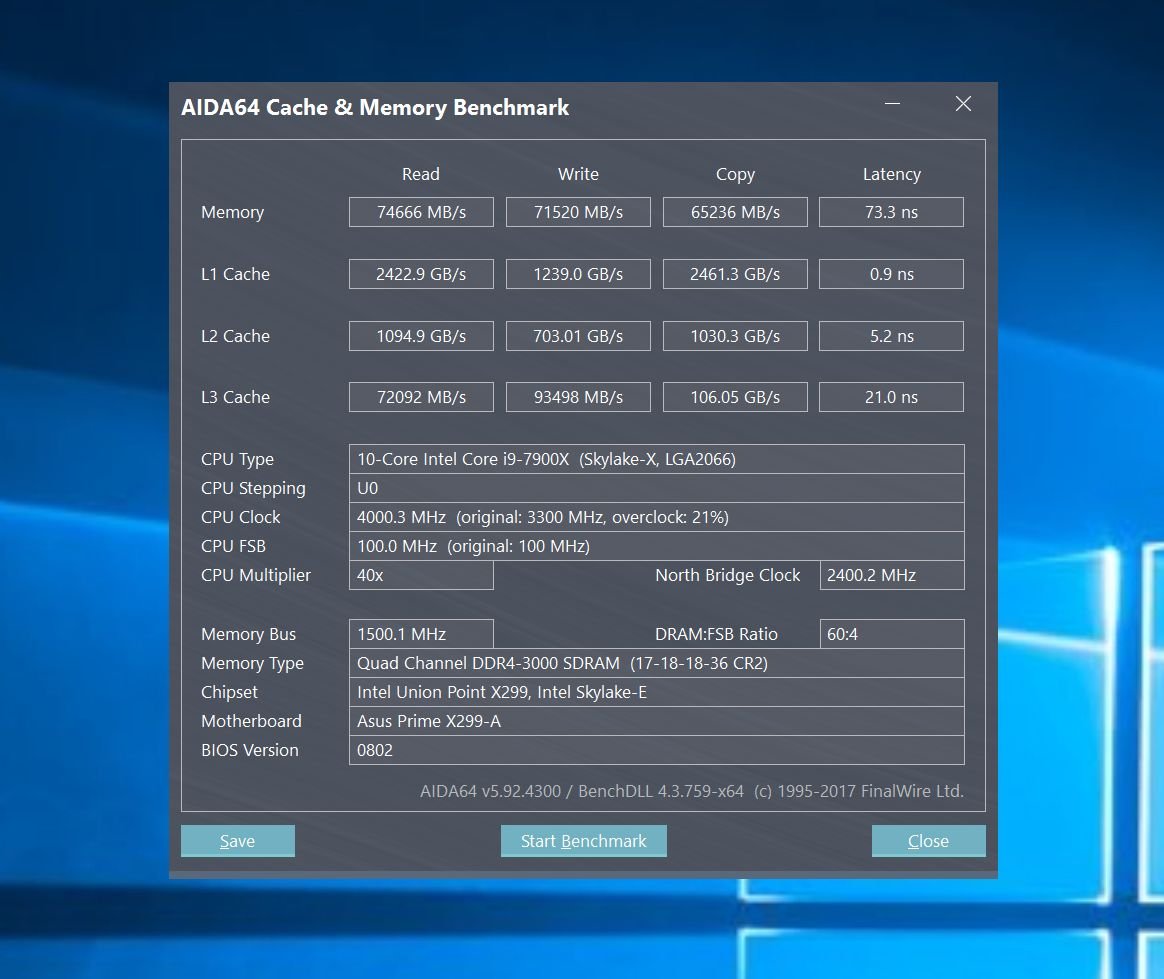The height and width of the screenshot is (979, 1164).
Task: Minimize the AIDA64 benchmark window
Action: pos(892,104)
